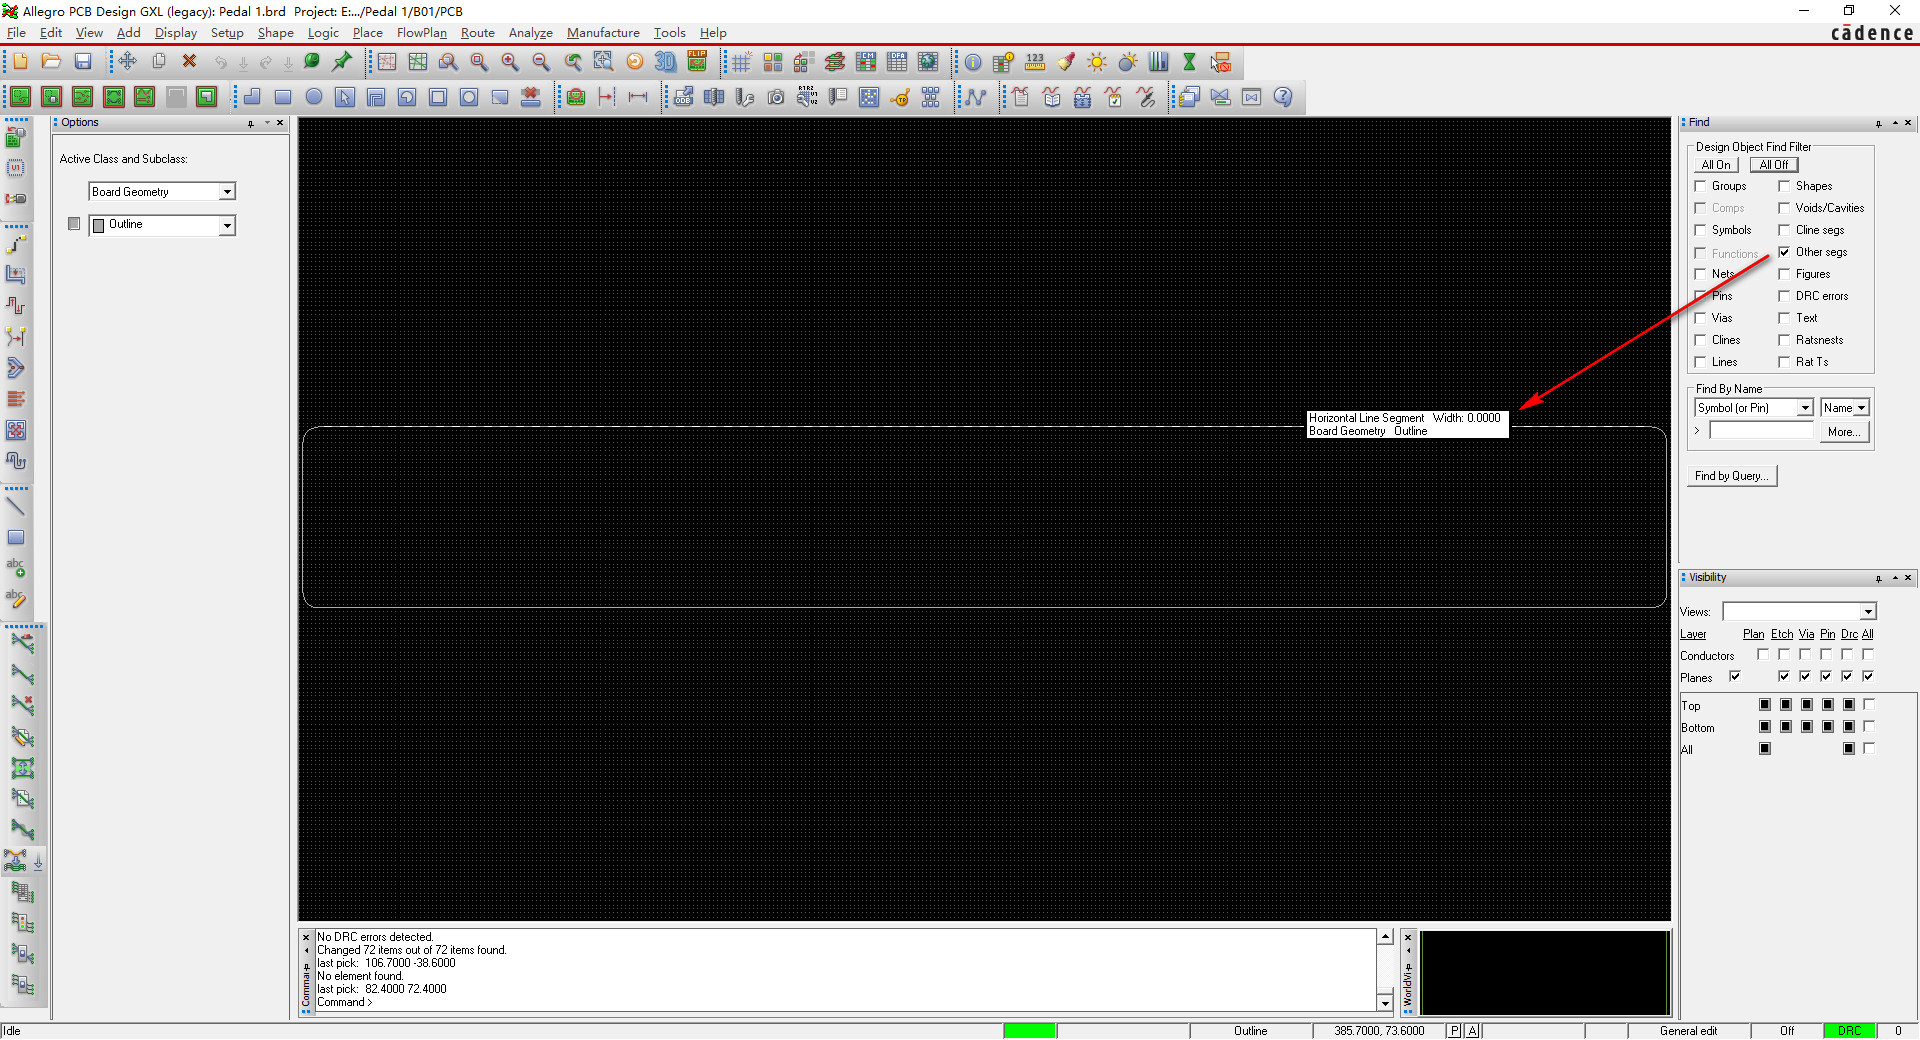This screenshot has width=1920, height=1040.
Task: Open the CM constraint manager icon
Action: (866, 62)
